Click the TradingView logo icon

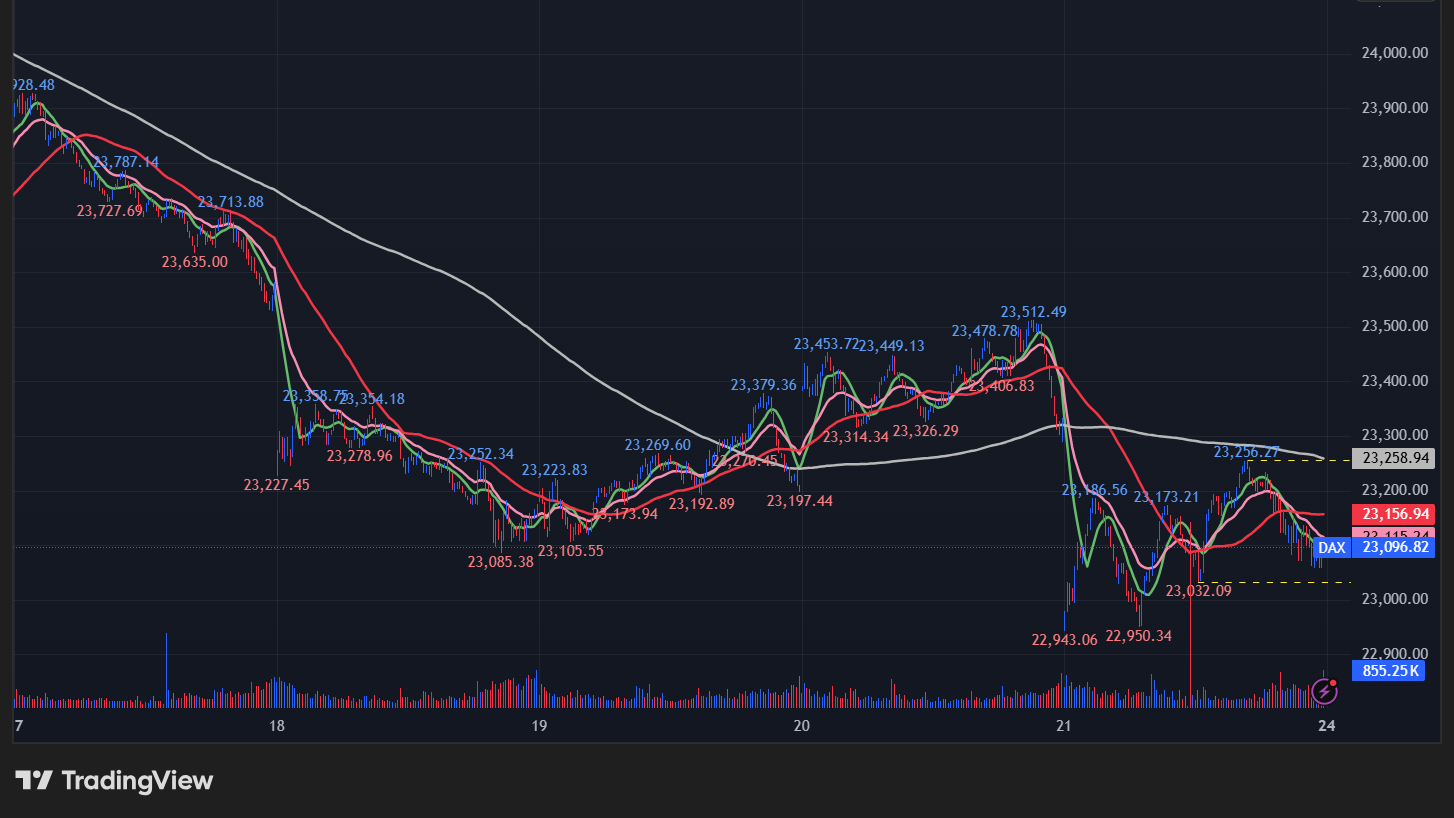33,780
